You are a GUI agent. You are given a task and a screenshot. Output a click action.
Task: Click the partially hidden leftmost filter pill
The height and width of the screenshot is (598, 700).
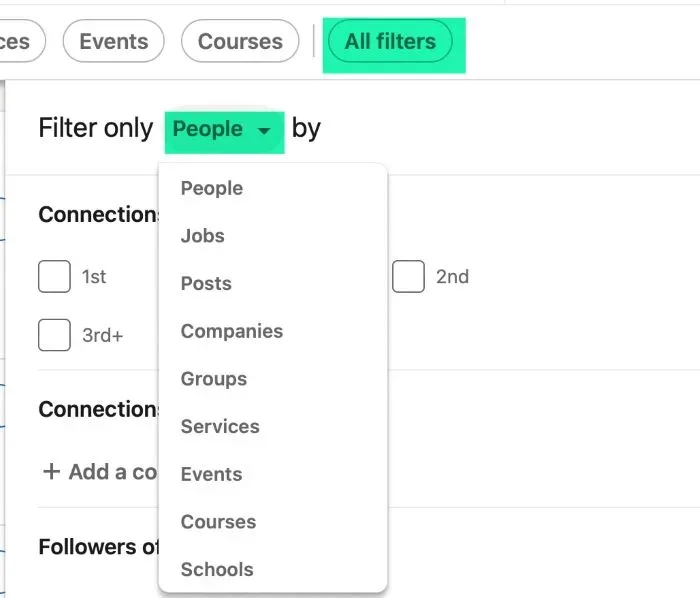pos(18,42)
